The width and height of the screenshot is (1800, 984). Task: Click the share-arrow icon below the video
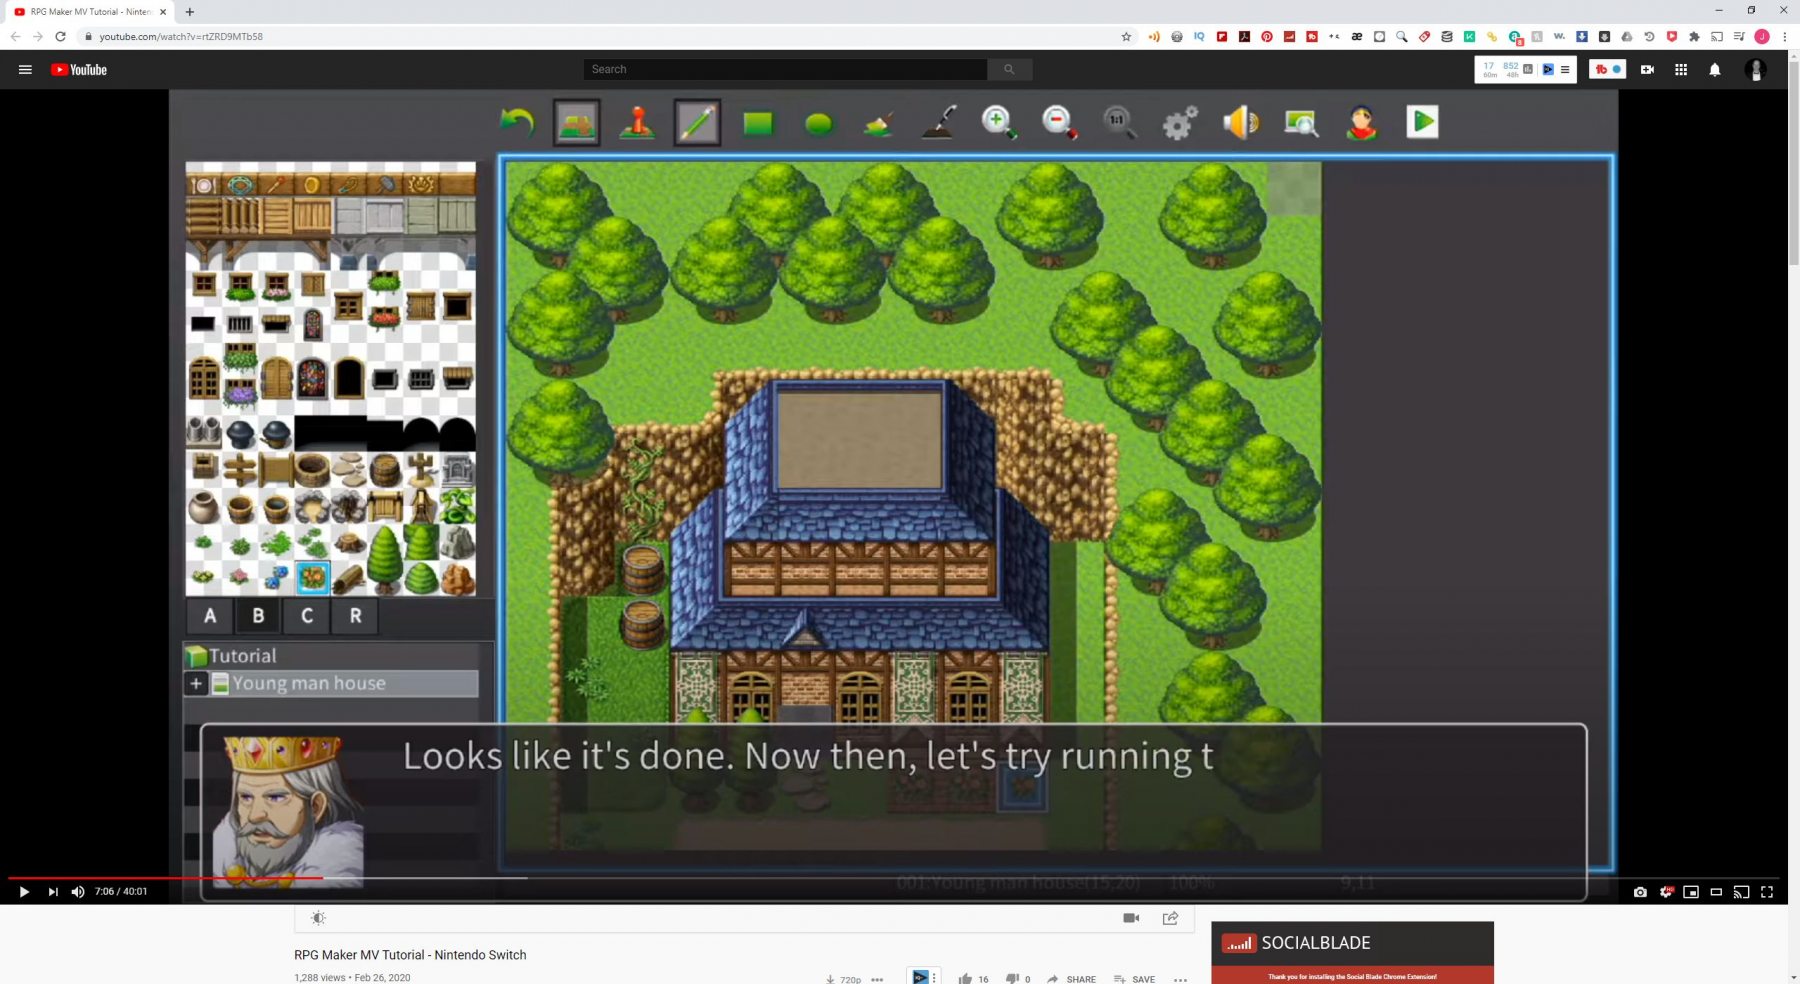point(1170,918)
